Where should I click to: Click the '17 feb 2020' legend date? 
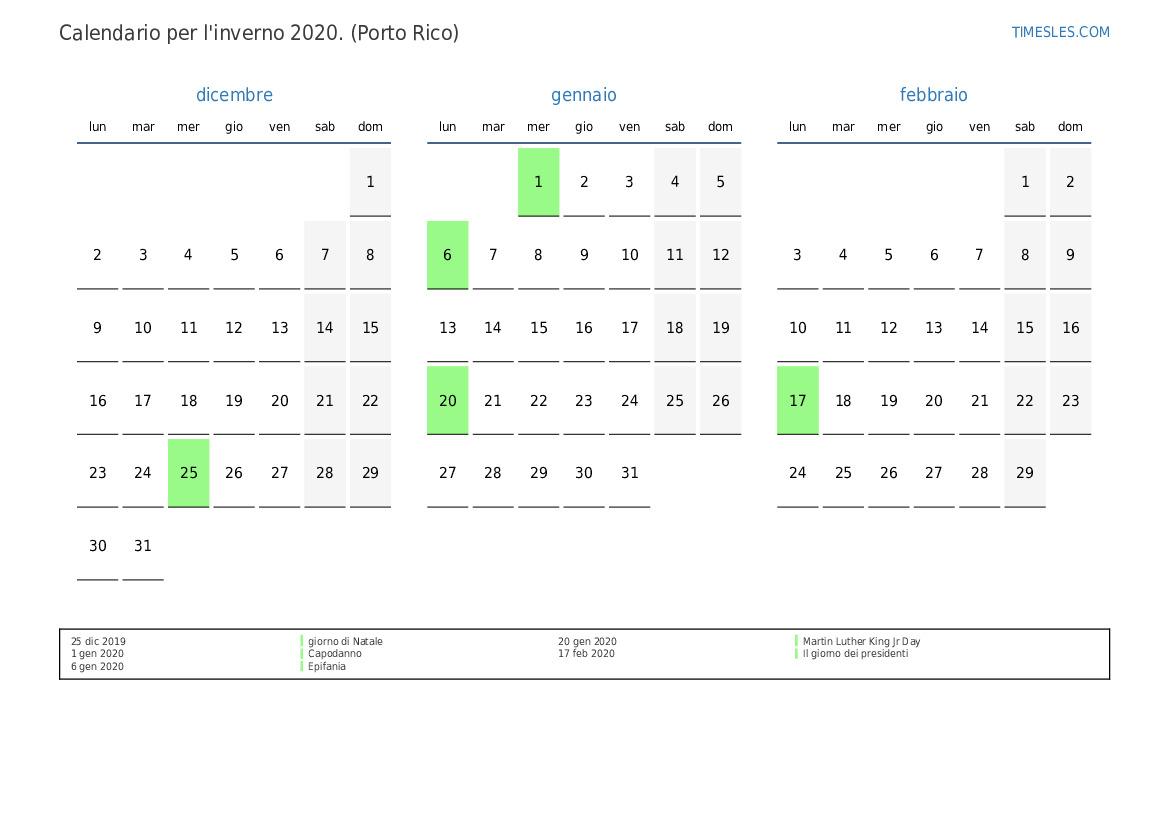click(586, 653)
